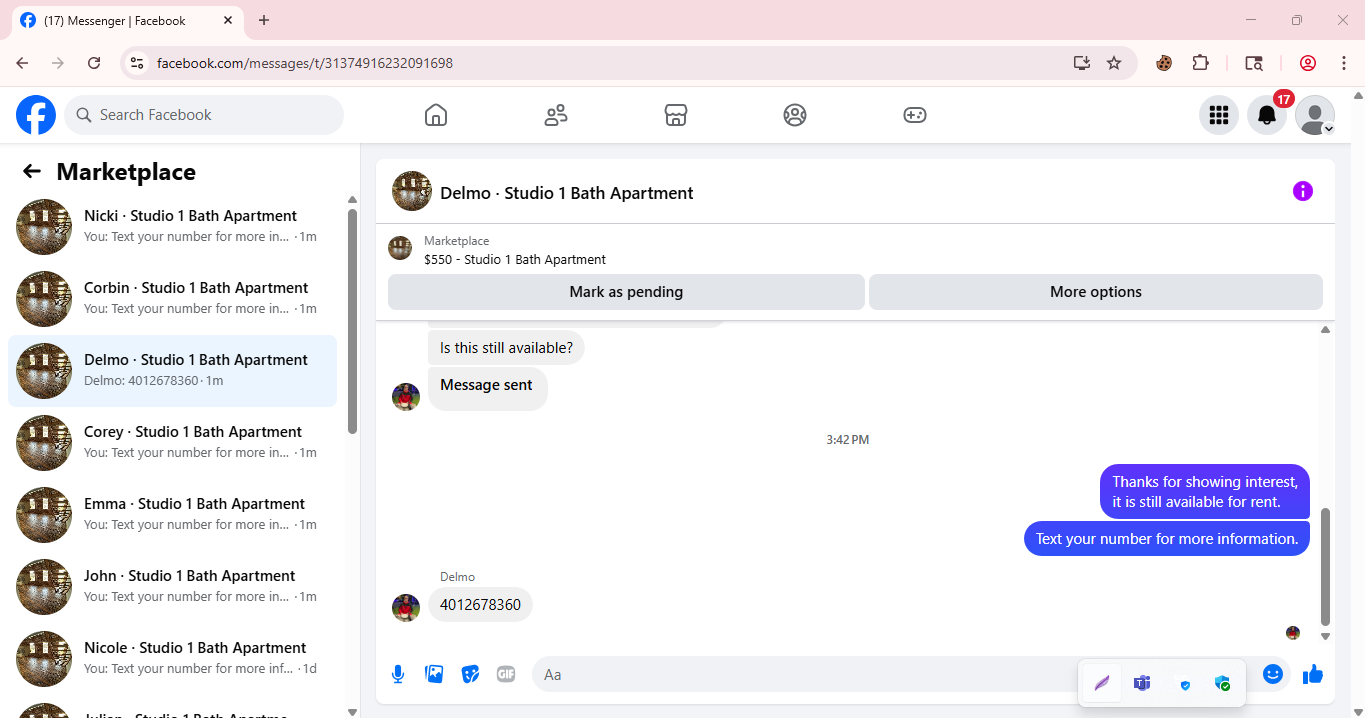
Task: Click the install app icon in address bar
Action: pos(1081,63)
